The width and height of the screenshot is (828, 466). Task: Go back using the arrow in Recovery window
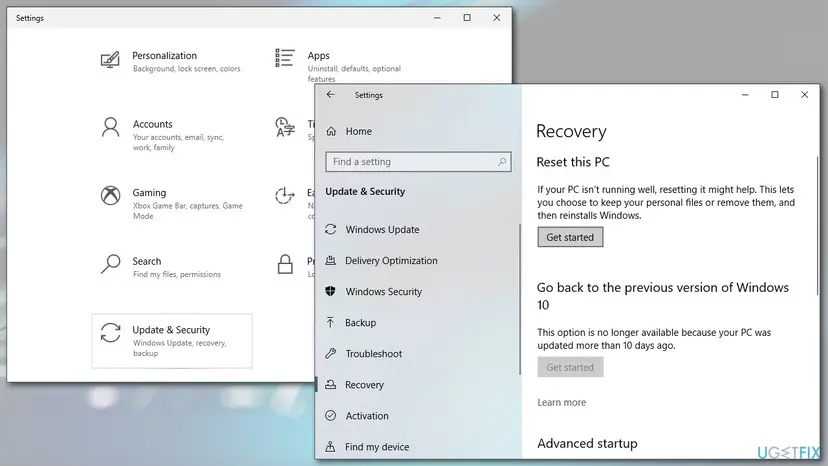[x=331, y=95]
